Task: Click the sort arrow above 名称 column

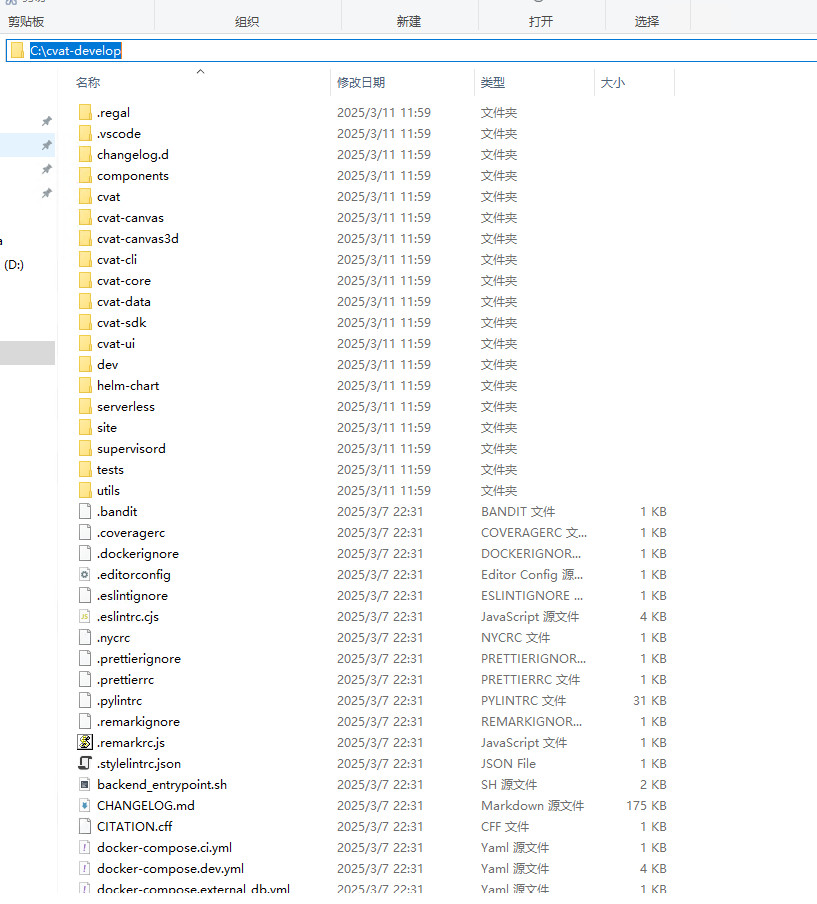Action: point(201,71)
